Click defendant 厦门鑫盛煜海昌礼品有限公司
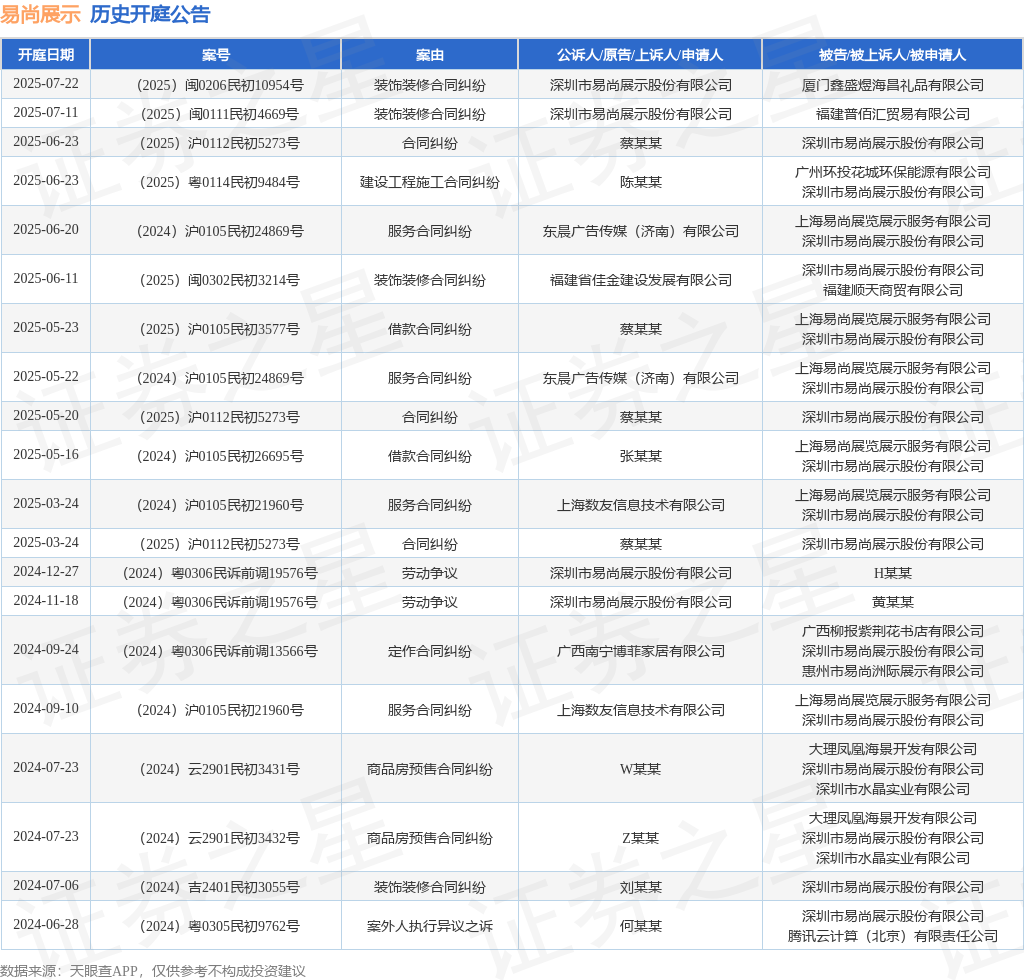The height and width of the screenshot is (980, 1024). pos(893,85)
